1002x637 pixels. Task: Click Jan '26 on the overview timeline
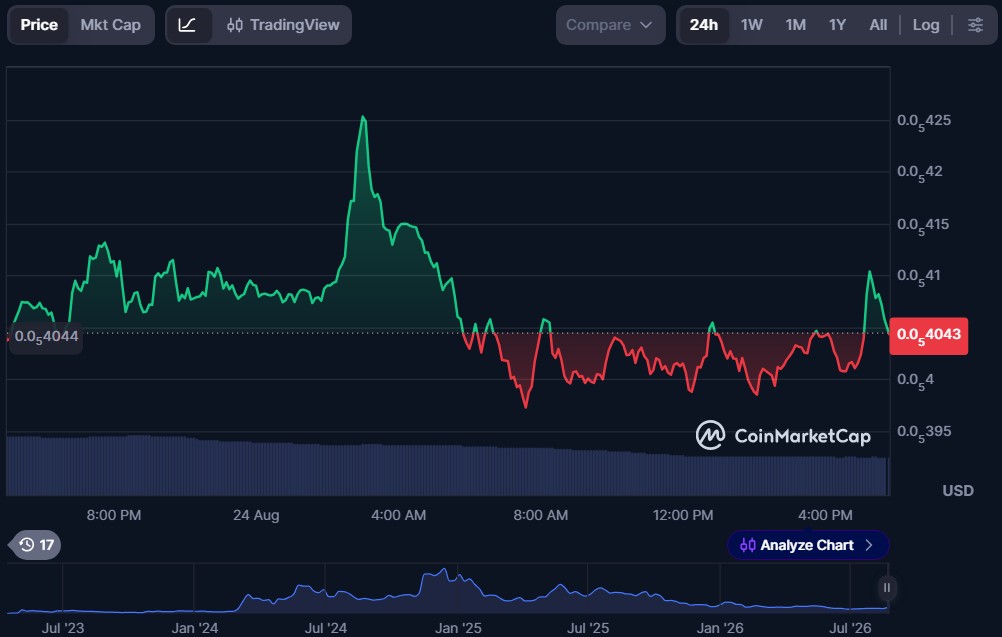coord(720,628)
